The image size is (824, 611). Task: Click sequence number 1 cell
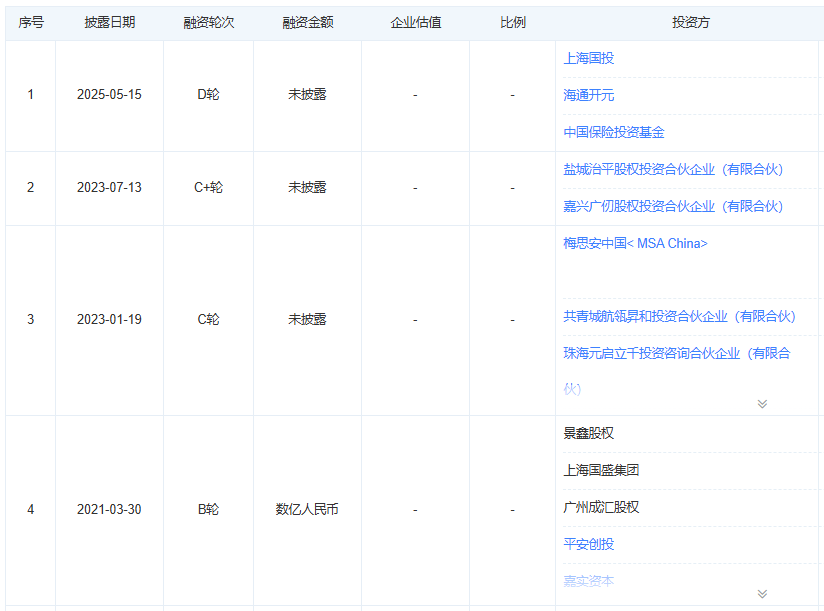[30, 95]
